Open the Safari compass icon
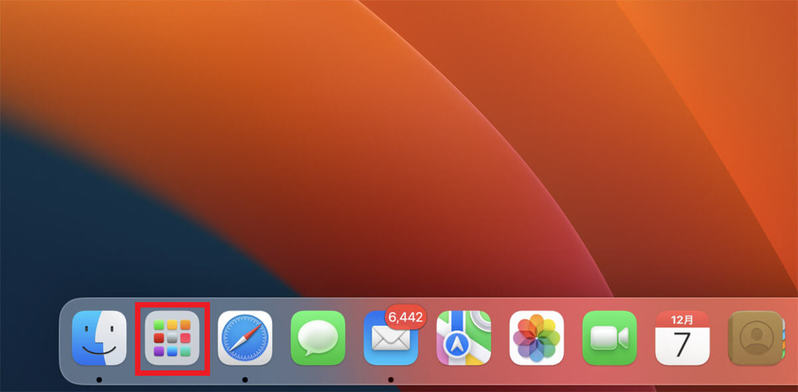Image resolution: width=798 pixels, height=392 pixels. [245, 338]
